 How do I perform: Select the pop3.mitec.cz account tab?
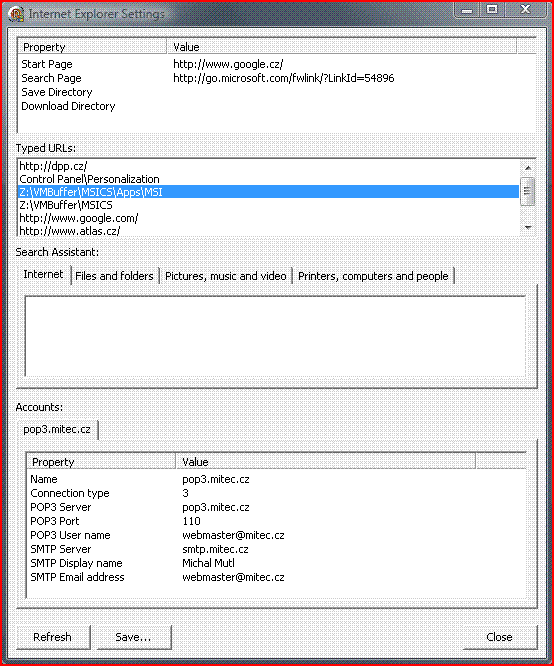[57, 429]
